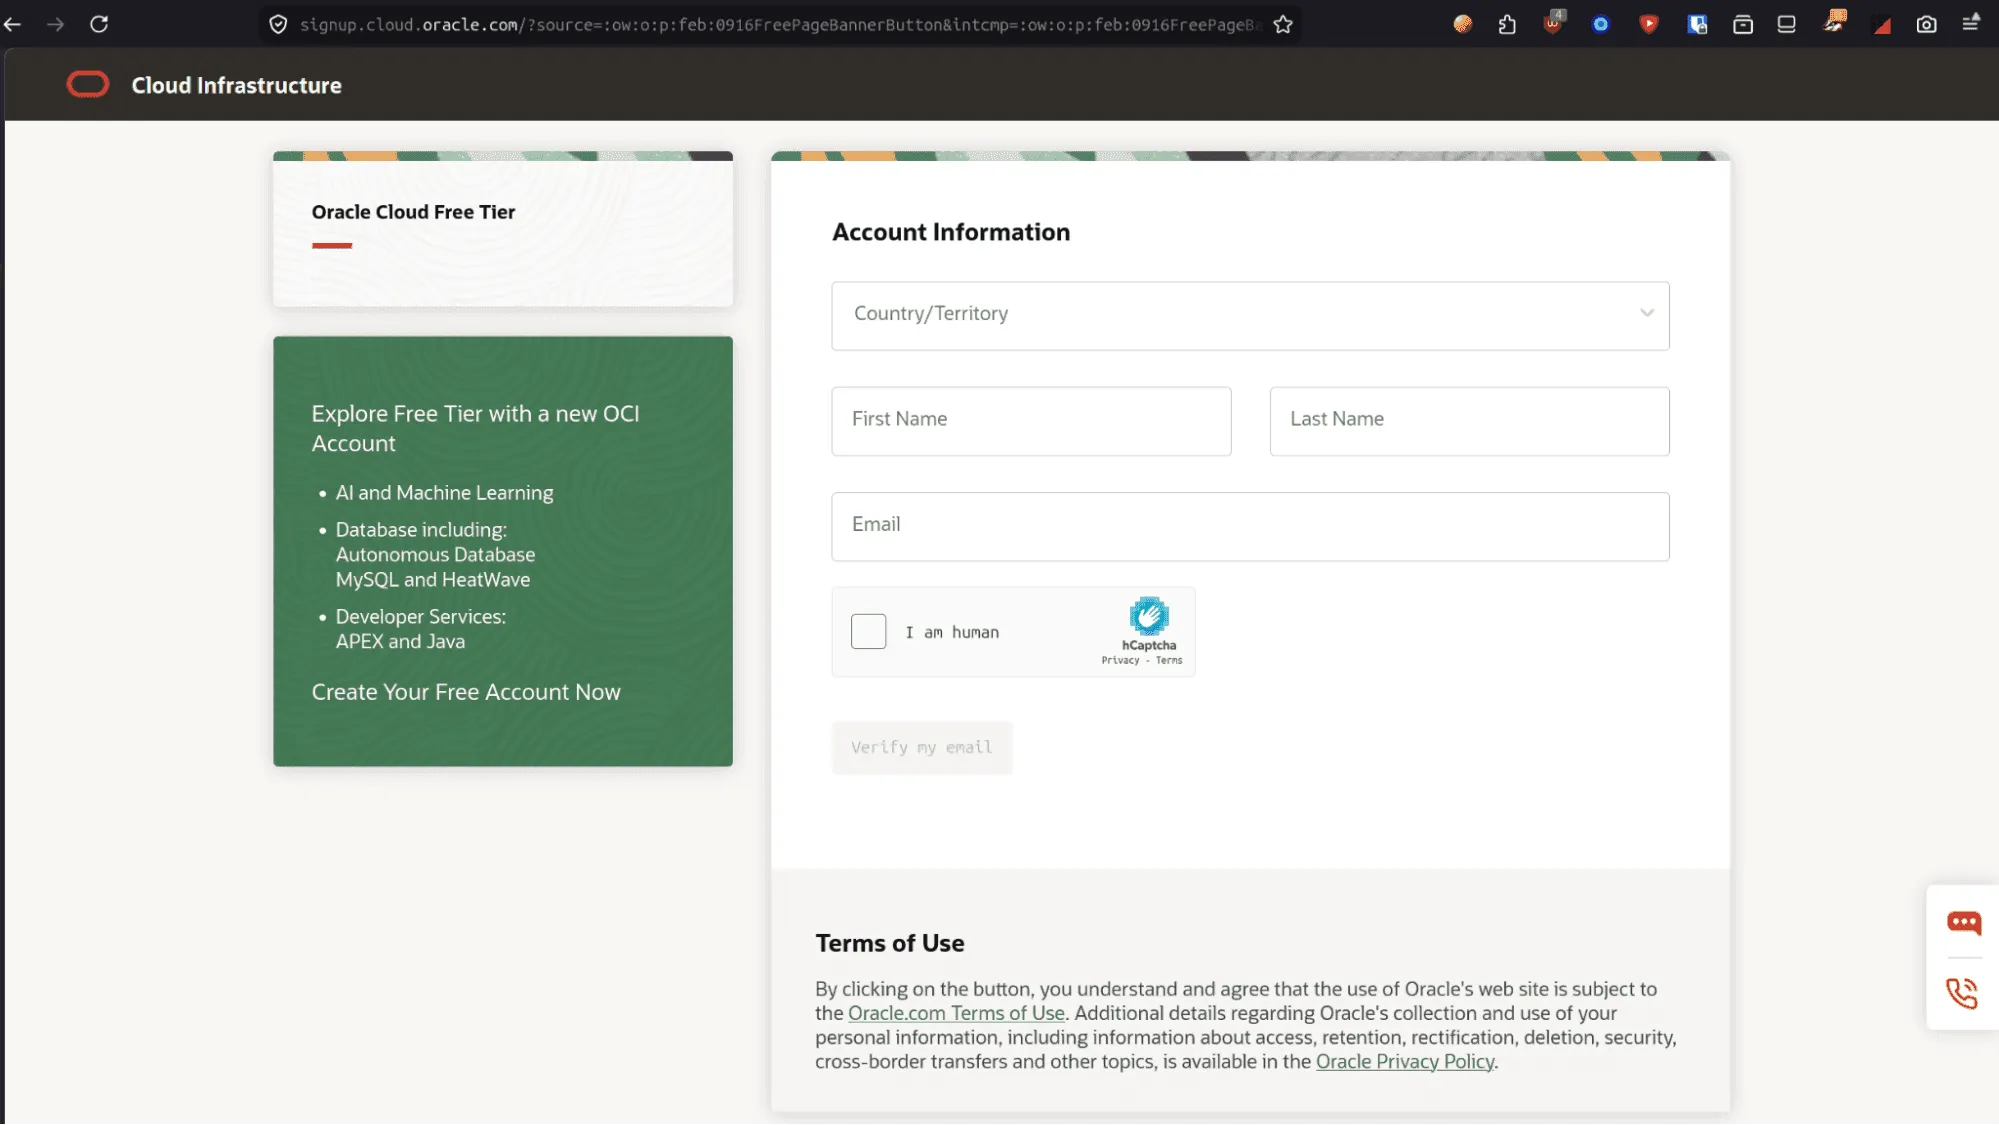Open the sidebar panel toolbar icon
Image resolution: width=1999 pixels, height=1125 pixels.
(1786, 24)
